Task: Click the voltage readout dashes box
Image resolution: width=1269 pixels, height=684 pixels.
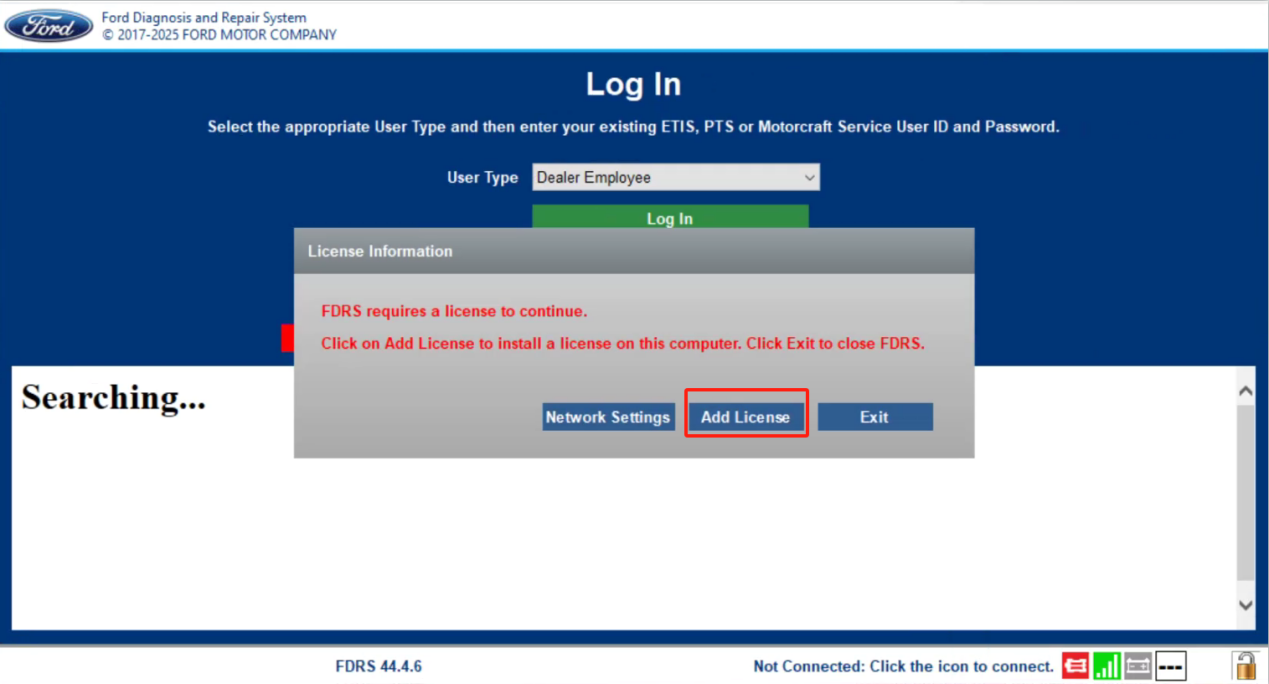Action: (x=1170, y=665)
